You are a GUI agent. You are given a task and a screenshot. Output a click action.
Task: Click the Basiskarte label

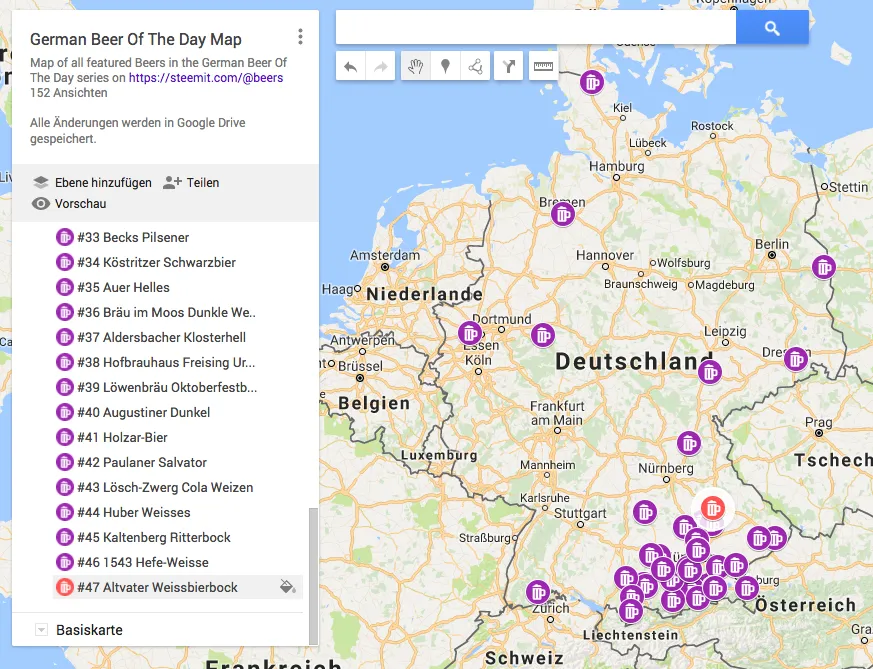click(89, 630)
